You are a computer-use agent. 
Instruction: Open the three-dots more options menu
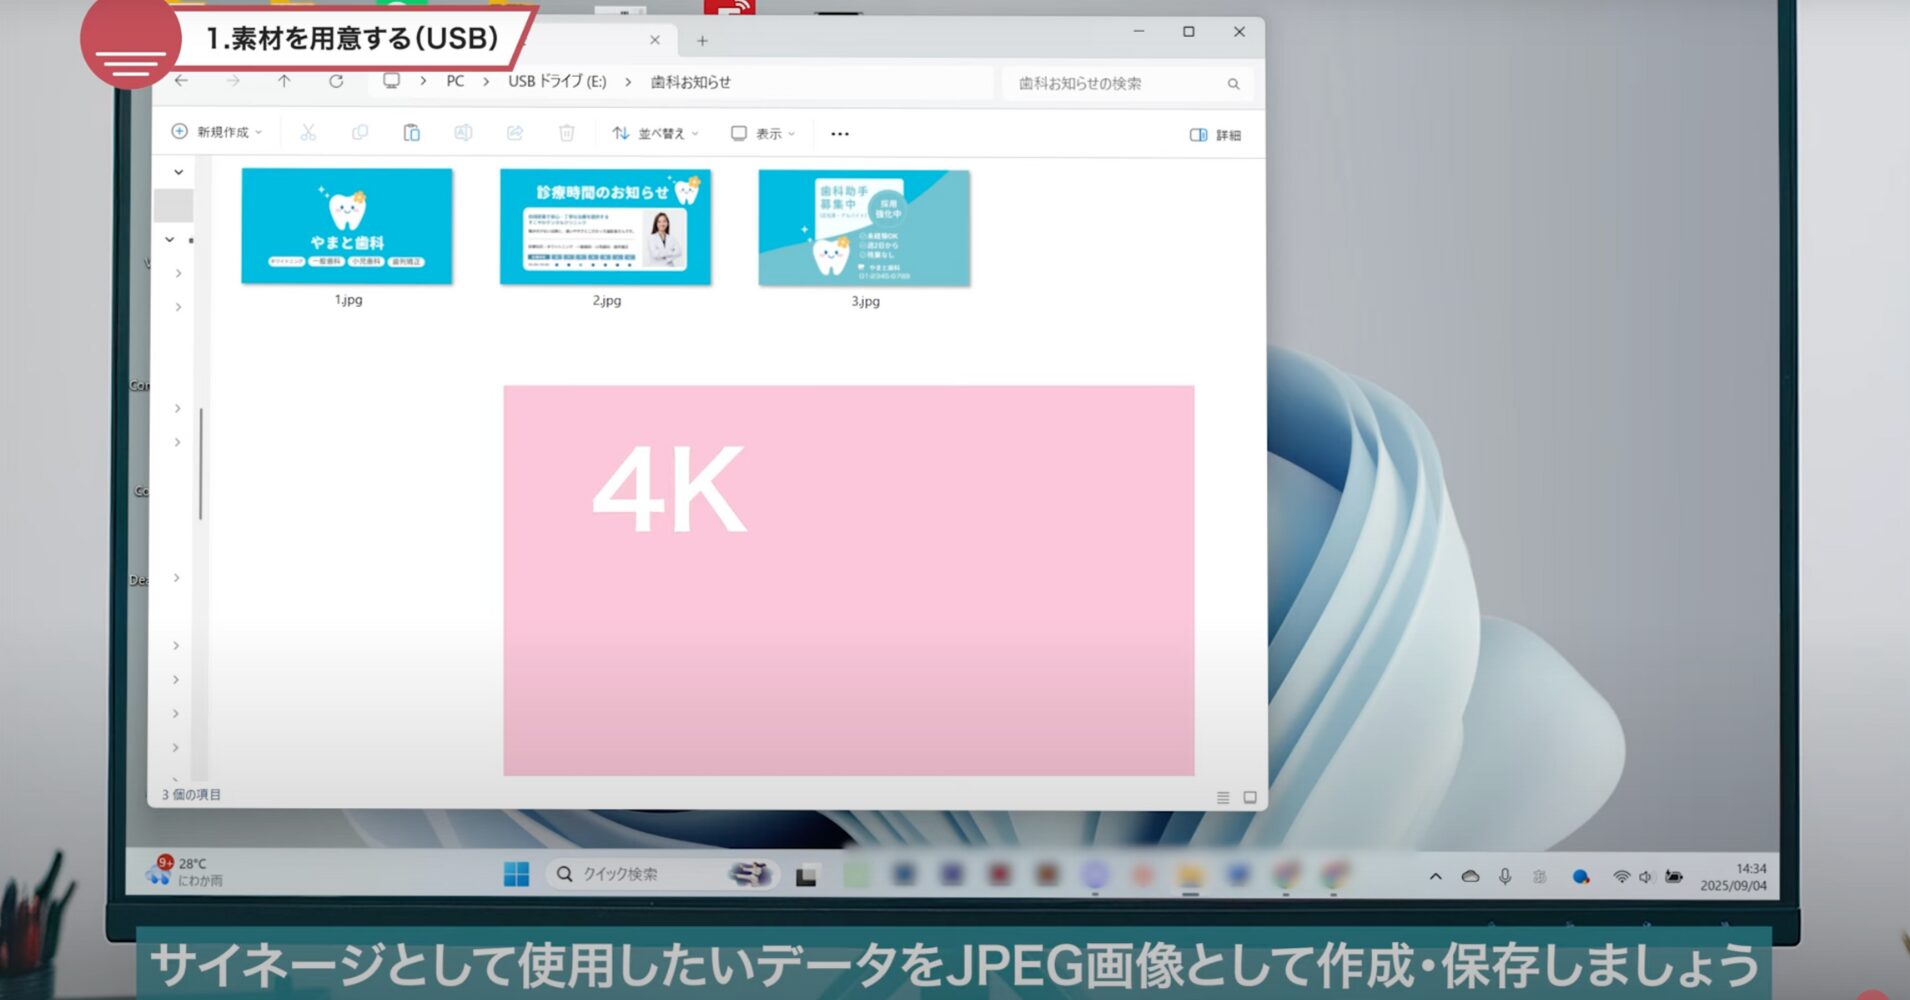click(840, 134)
